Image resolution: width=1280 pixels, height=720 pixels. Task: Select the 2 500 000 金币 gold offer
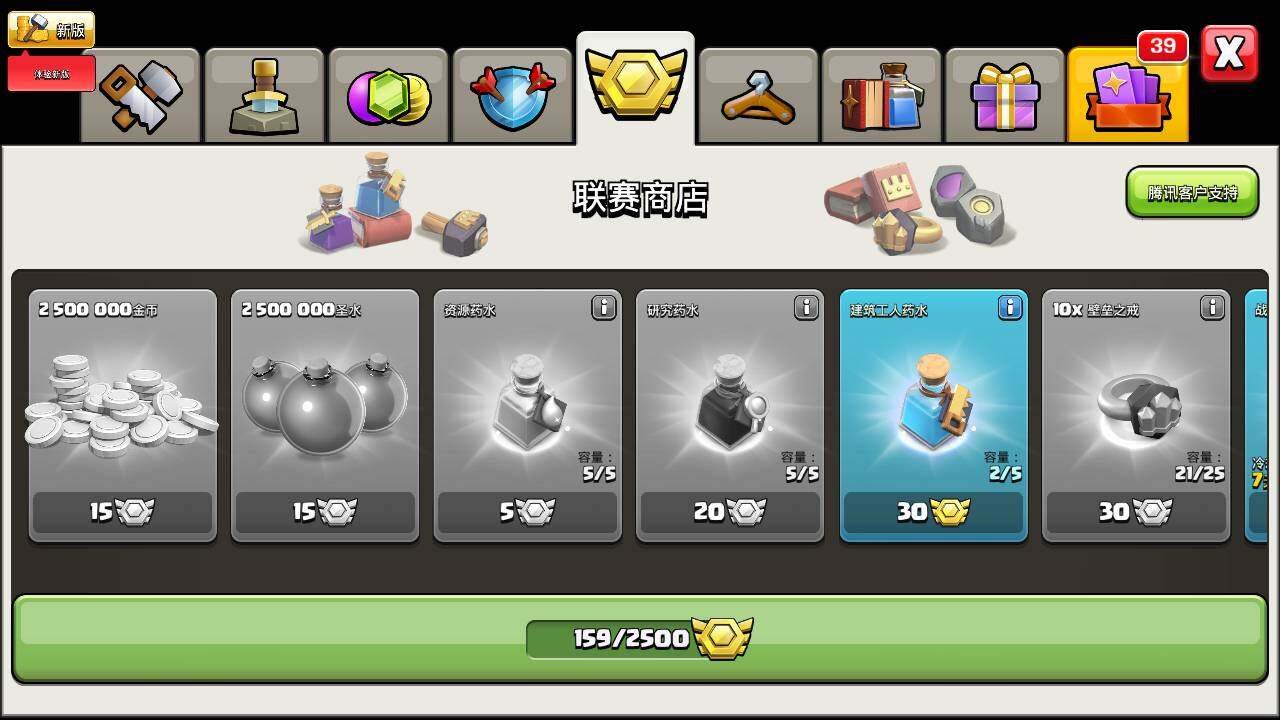(x=123, y=416)
